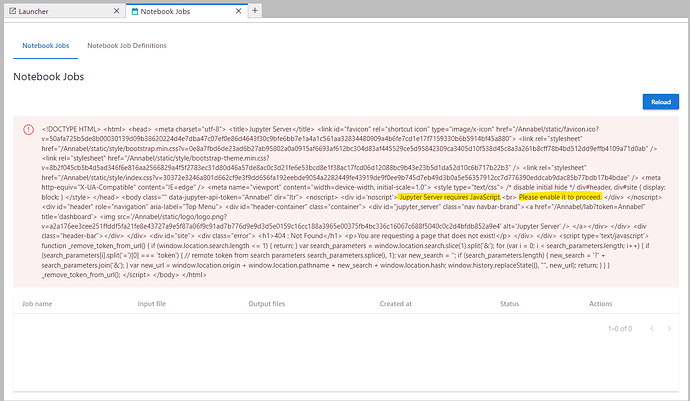Click the red error alert icon

click(x=29, y=129)
